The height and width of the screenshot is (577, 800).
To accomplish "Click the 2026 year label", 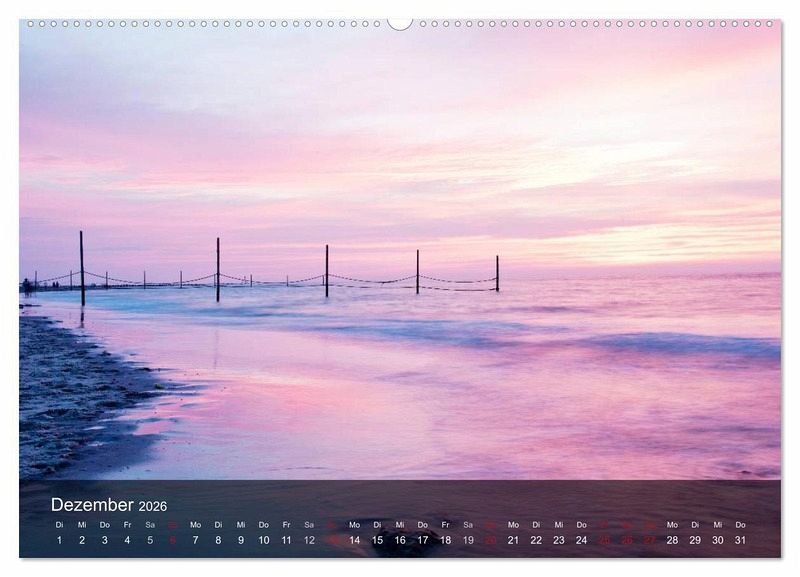I will pyautogui.click(x=153, y=507).
